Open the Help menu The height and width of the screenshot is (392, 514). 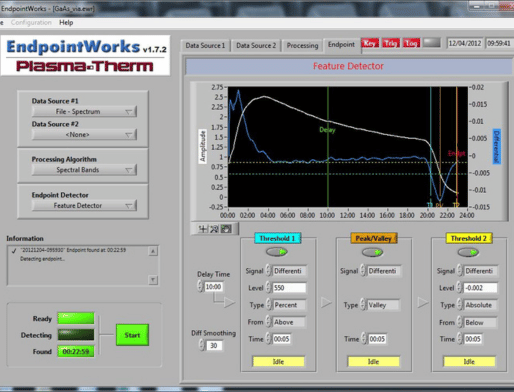coord(66,23)
